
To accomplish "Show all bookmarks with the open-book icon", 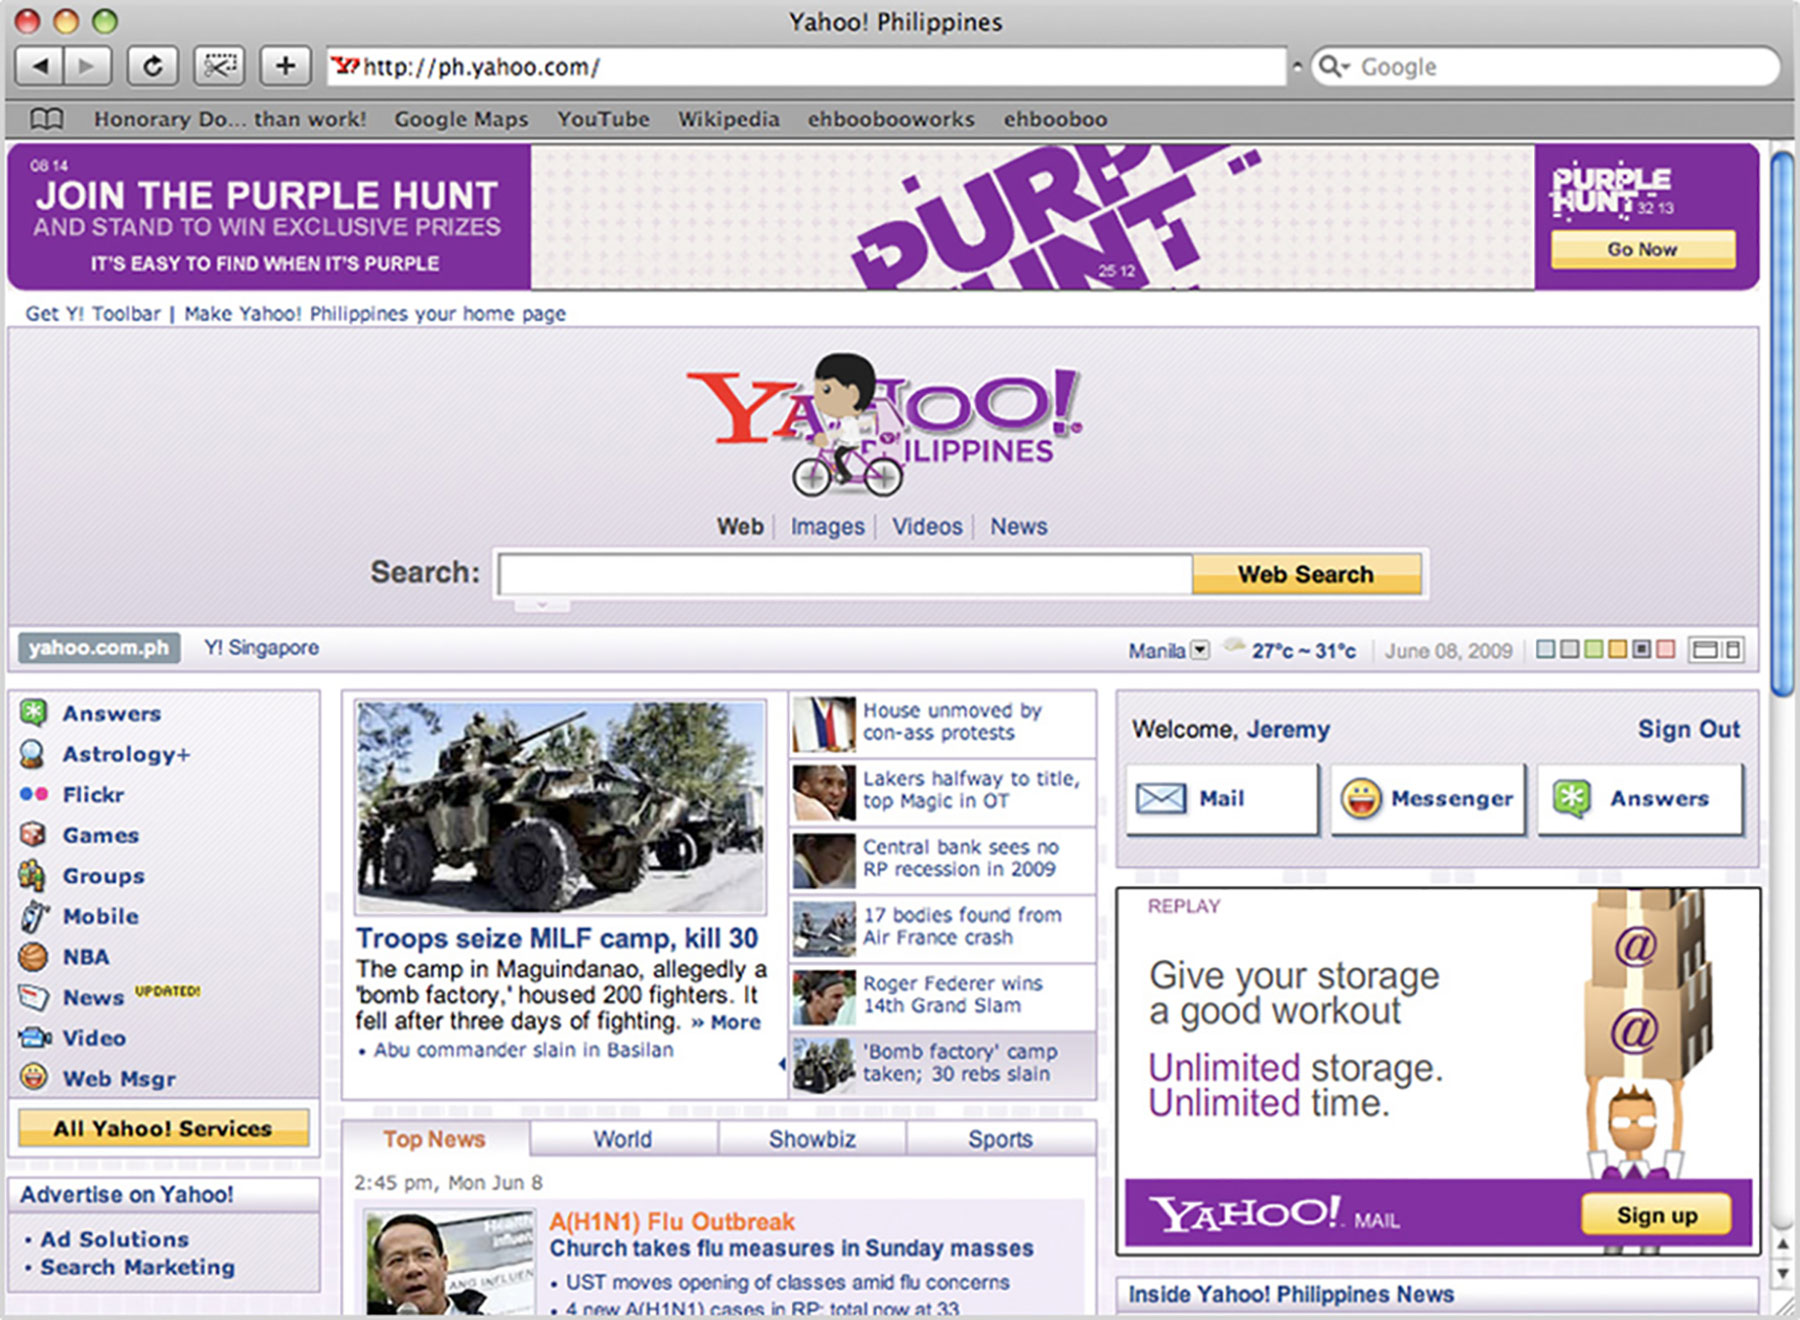I will click(46, 119).
